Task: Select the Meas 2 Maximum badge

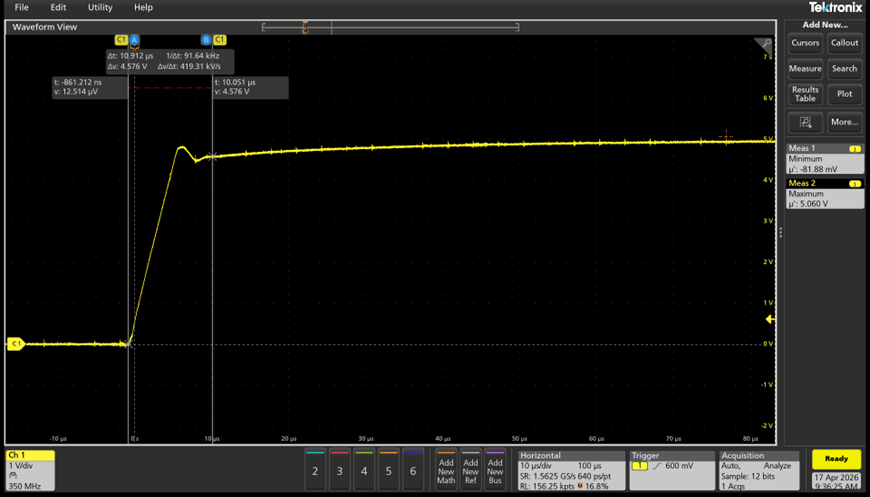Action: [825, 194]
